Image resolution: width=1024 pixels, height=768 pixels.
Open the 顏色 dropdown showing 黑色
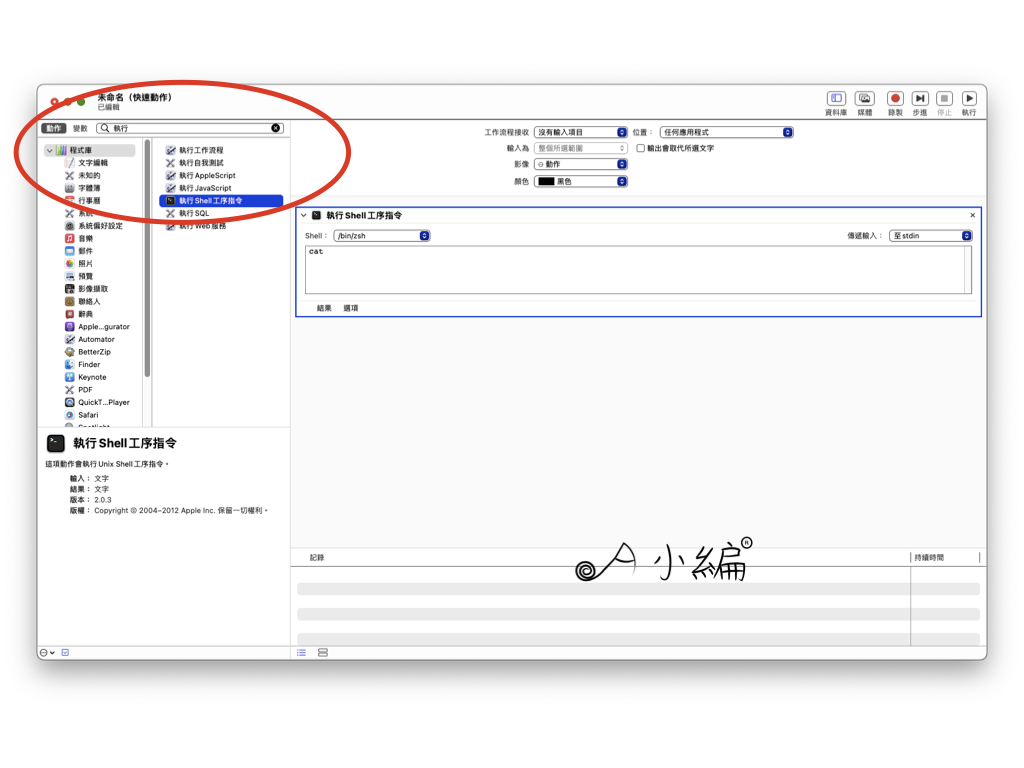581,182
